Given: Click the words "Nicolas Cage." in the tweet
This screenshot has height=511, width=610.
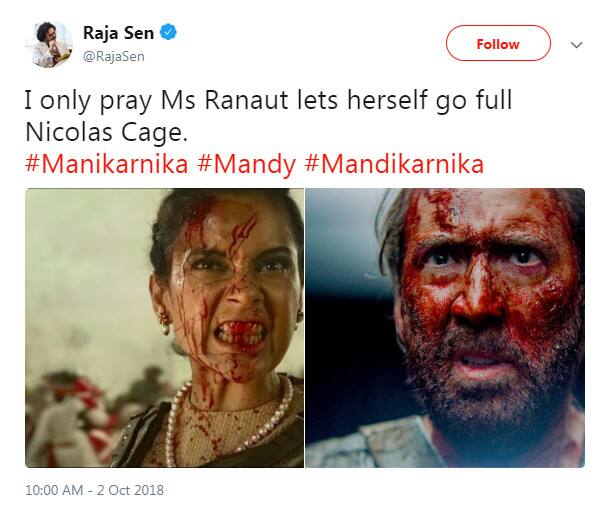Looking at the screenshot, I should click(x=92, y=134).
